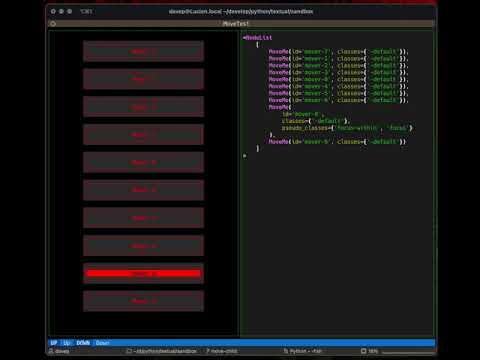Click the NodeList label in the output pane

257,38
